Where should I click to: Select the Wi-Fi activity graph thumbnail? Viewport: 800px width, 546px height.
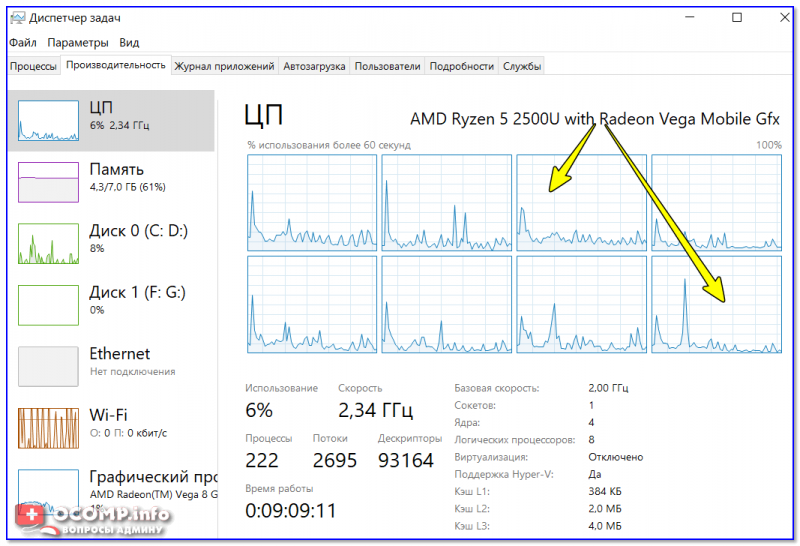(48, 428)
